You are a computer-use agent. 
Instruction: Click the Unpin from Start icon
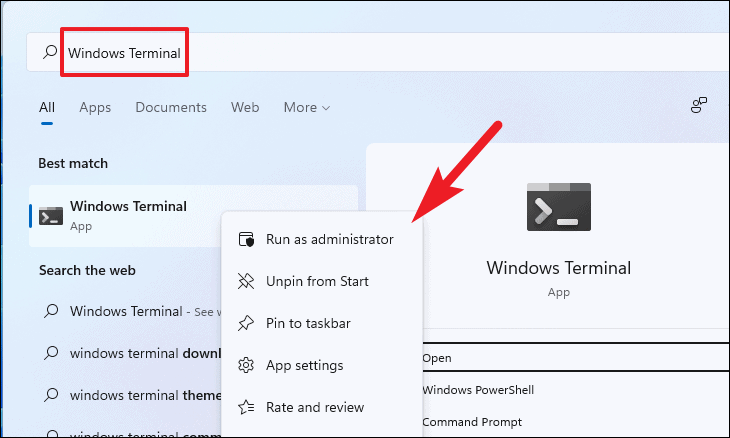coord(246,281)
